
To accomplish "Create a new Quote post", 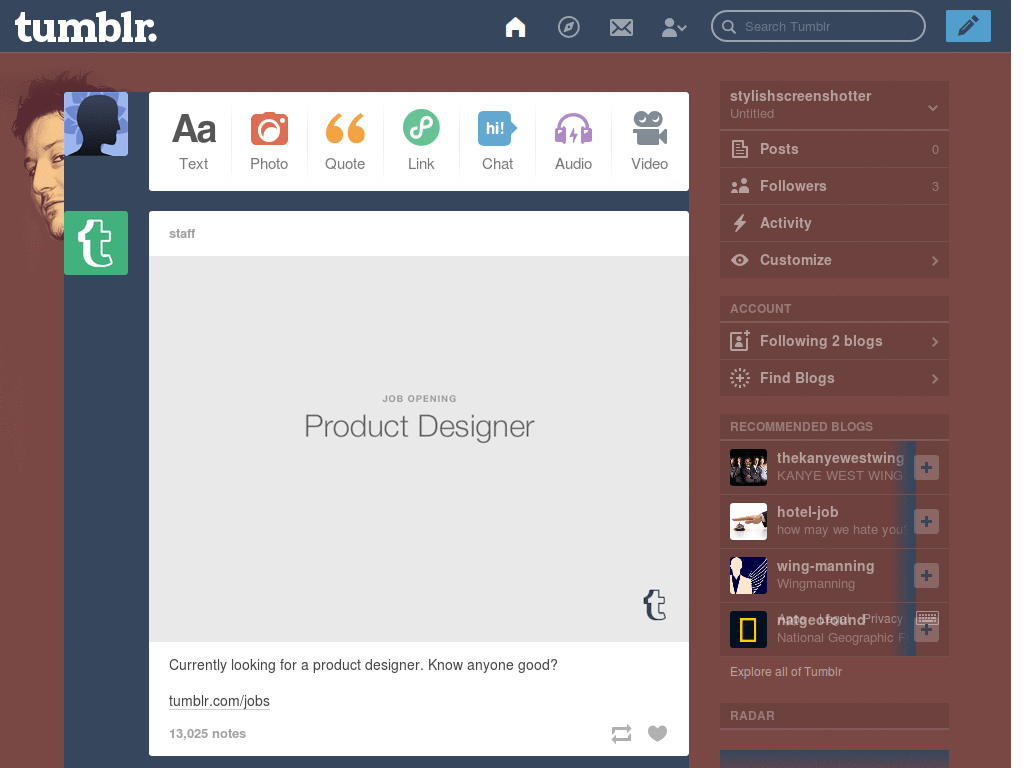I will (x=345, y=141).
